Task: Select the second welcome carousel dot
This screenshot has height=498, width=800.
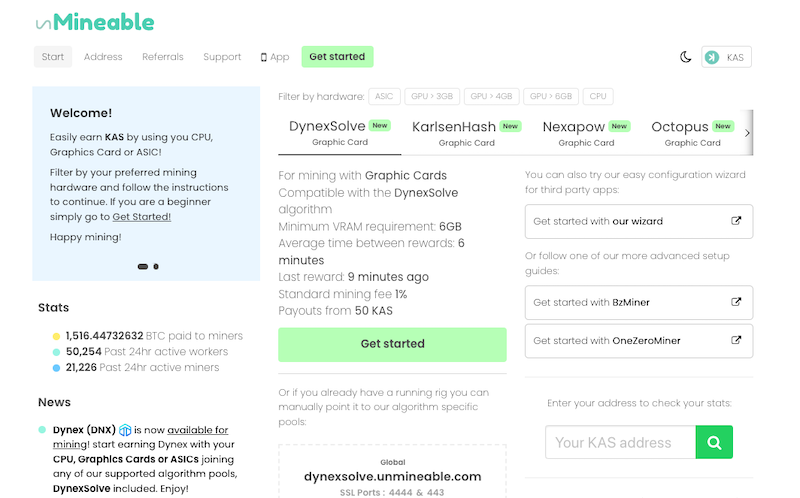Action: pos(156,266)
